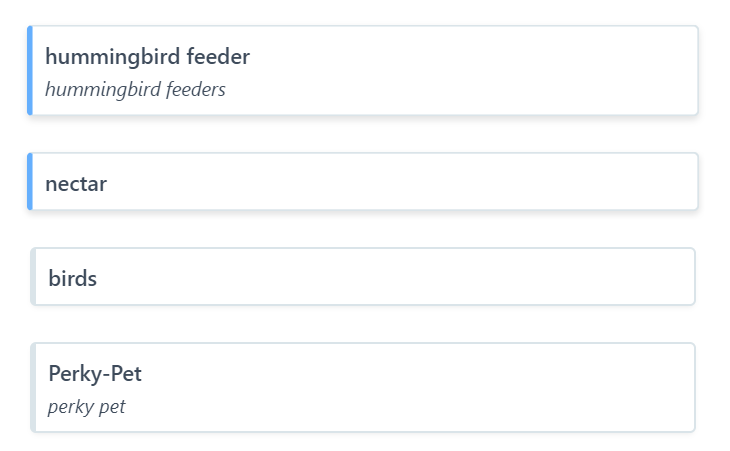The width and height of the screenshot is (730, 451).
Task: Click the "hummingbird feeder" title text
Action: pos(147,57)
